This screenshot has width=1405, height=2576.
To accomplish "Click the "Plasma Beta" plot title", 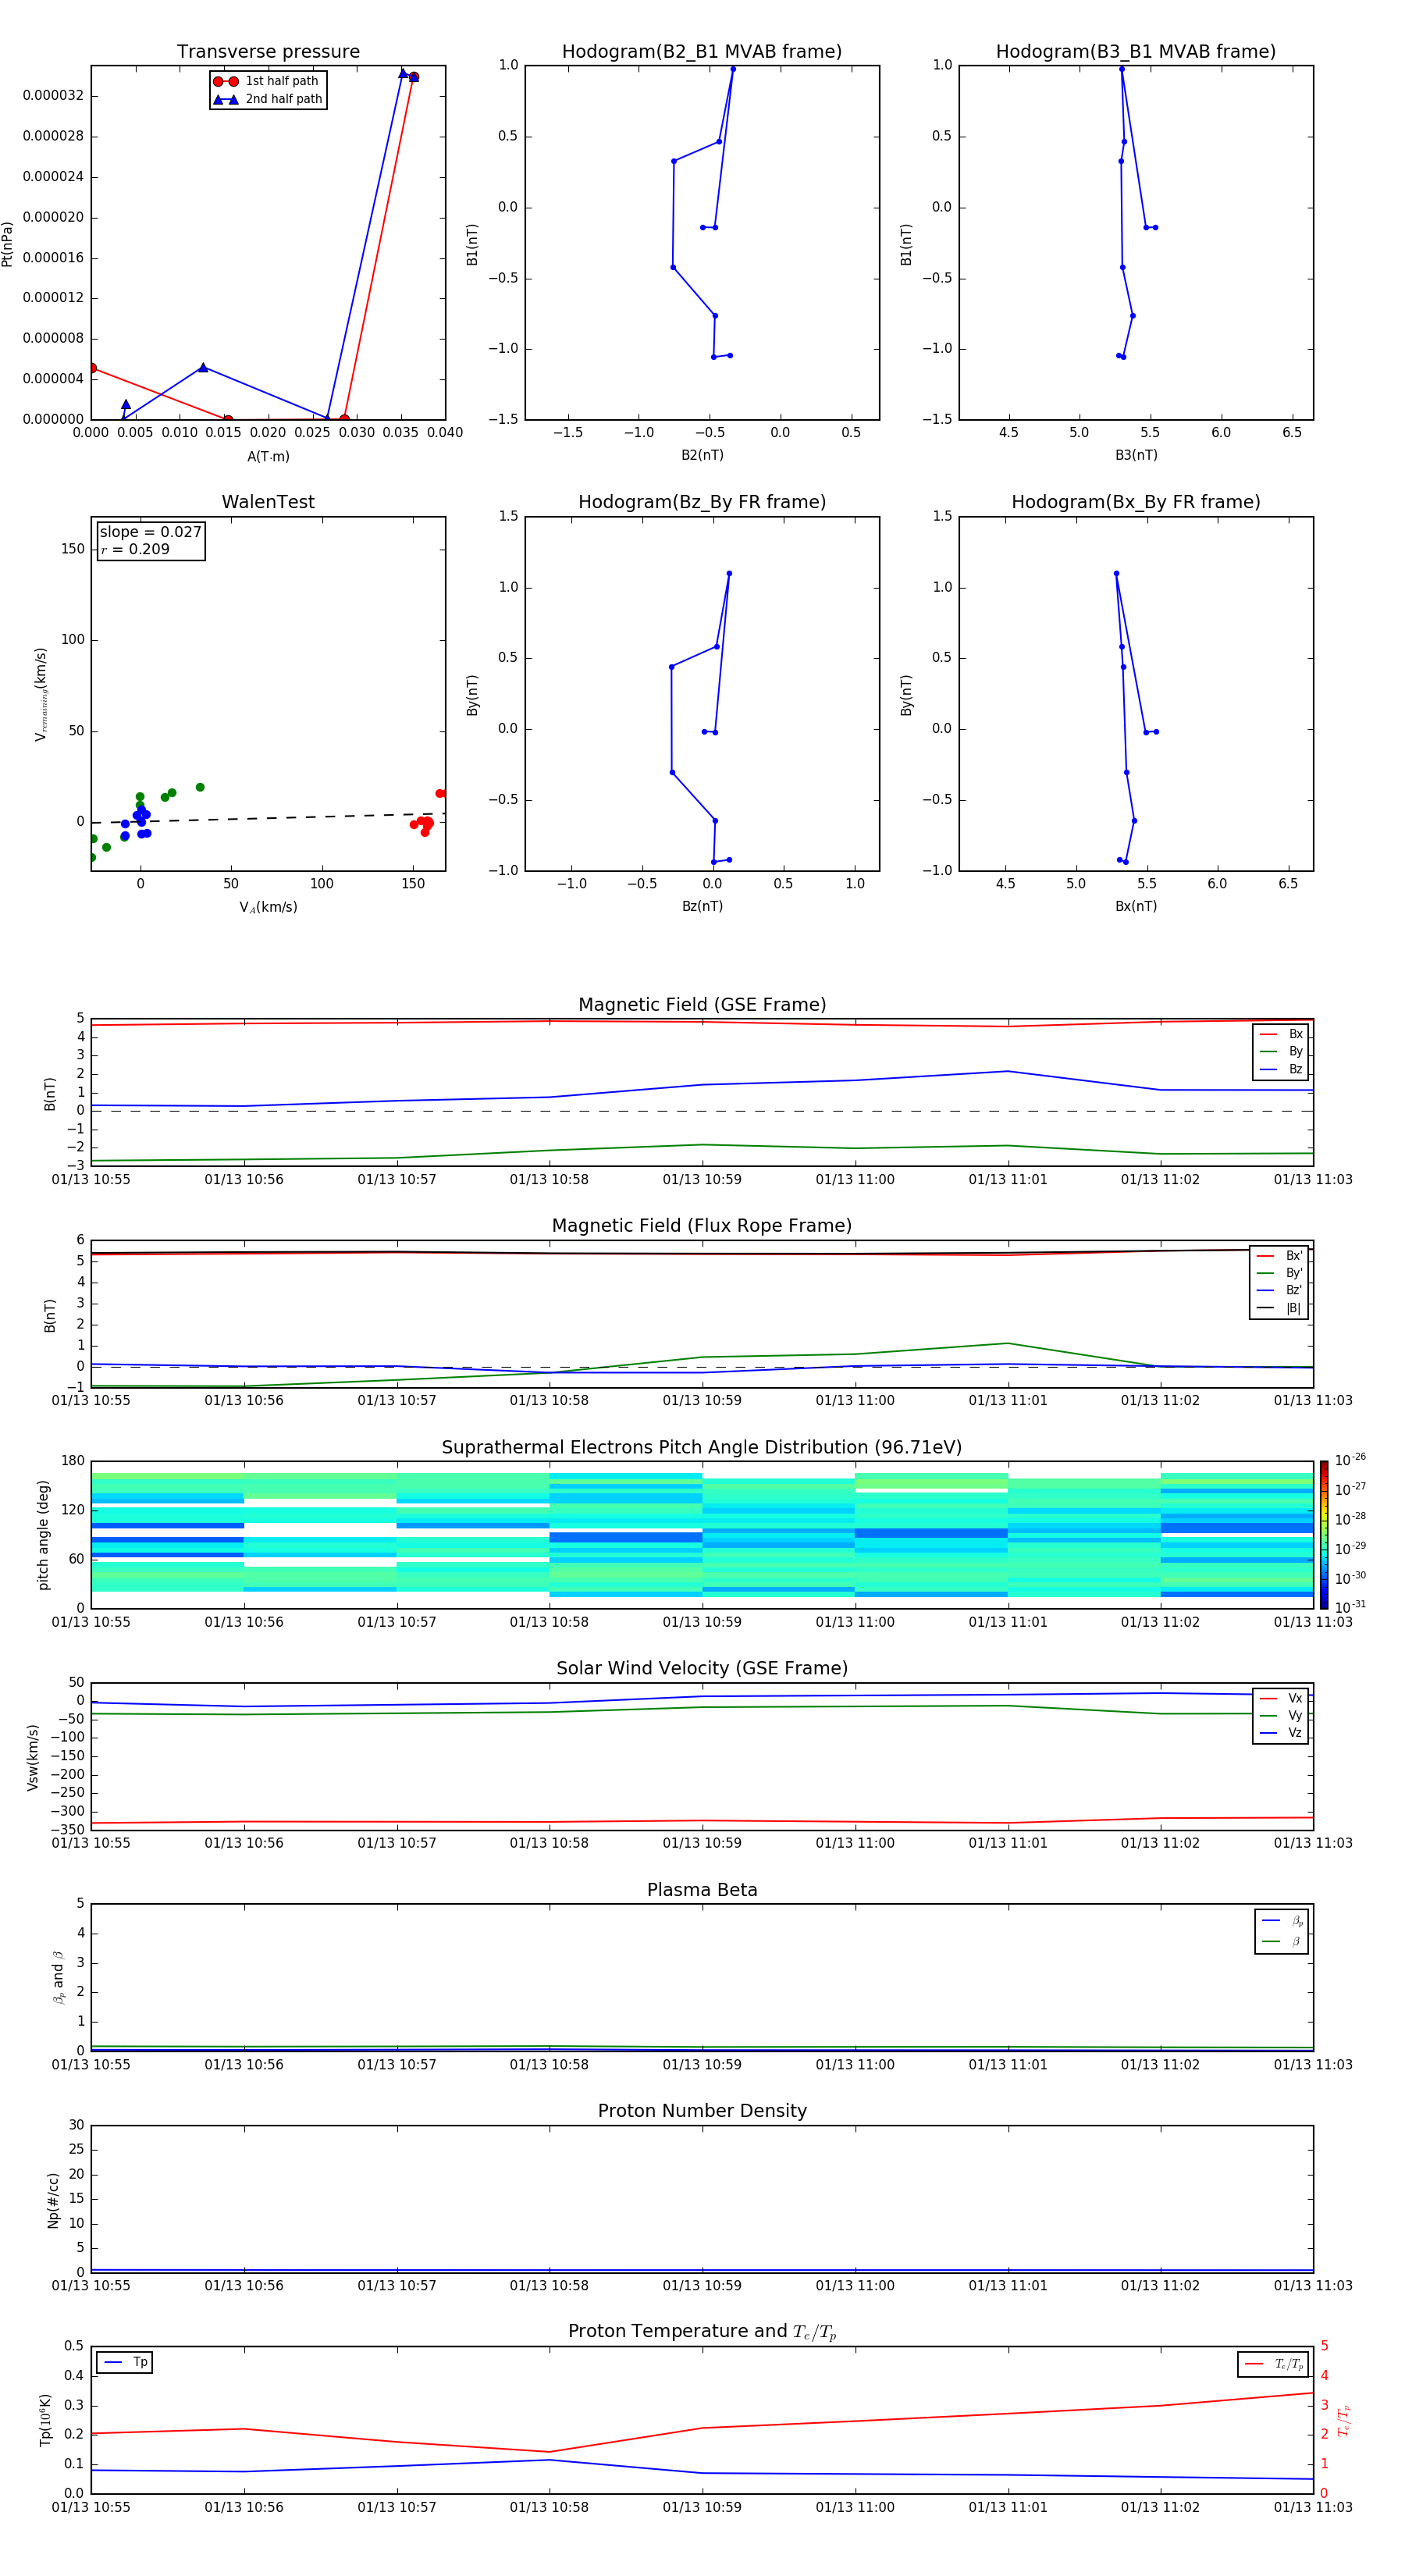I will pos(702,1891).
